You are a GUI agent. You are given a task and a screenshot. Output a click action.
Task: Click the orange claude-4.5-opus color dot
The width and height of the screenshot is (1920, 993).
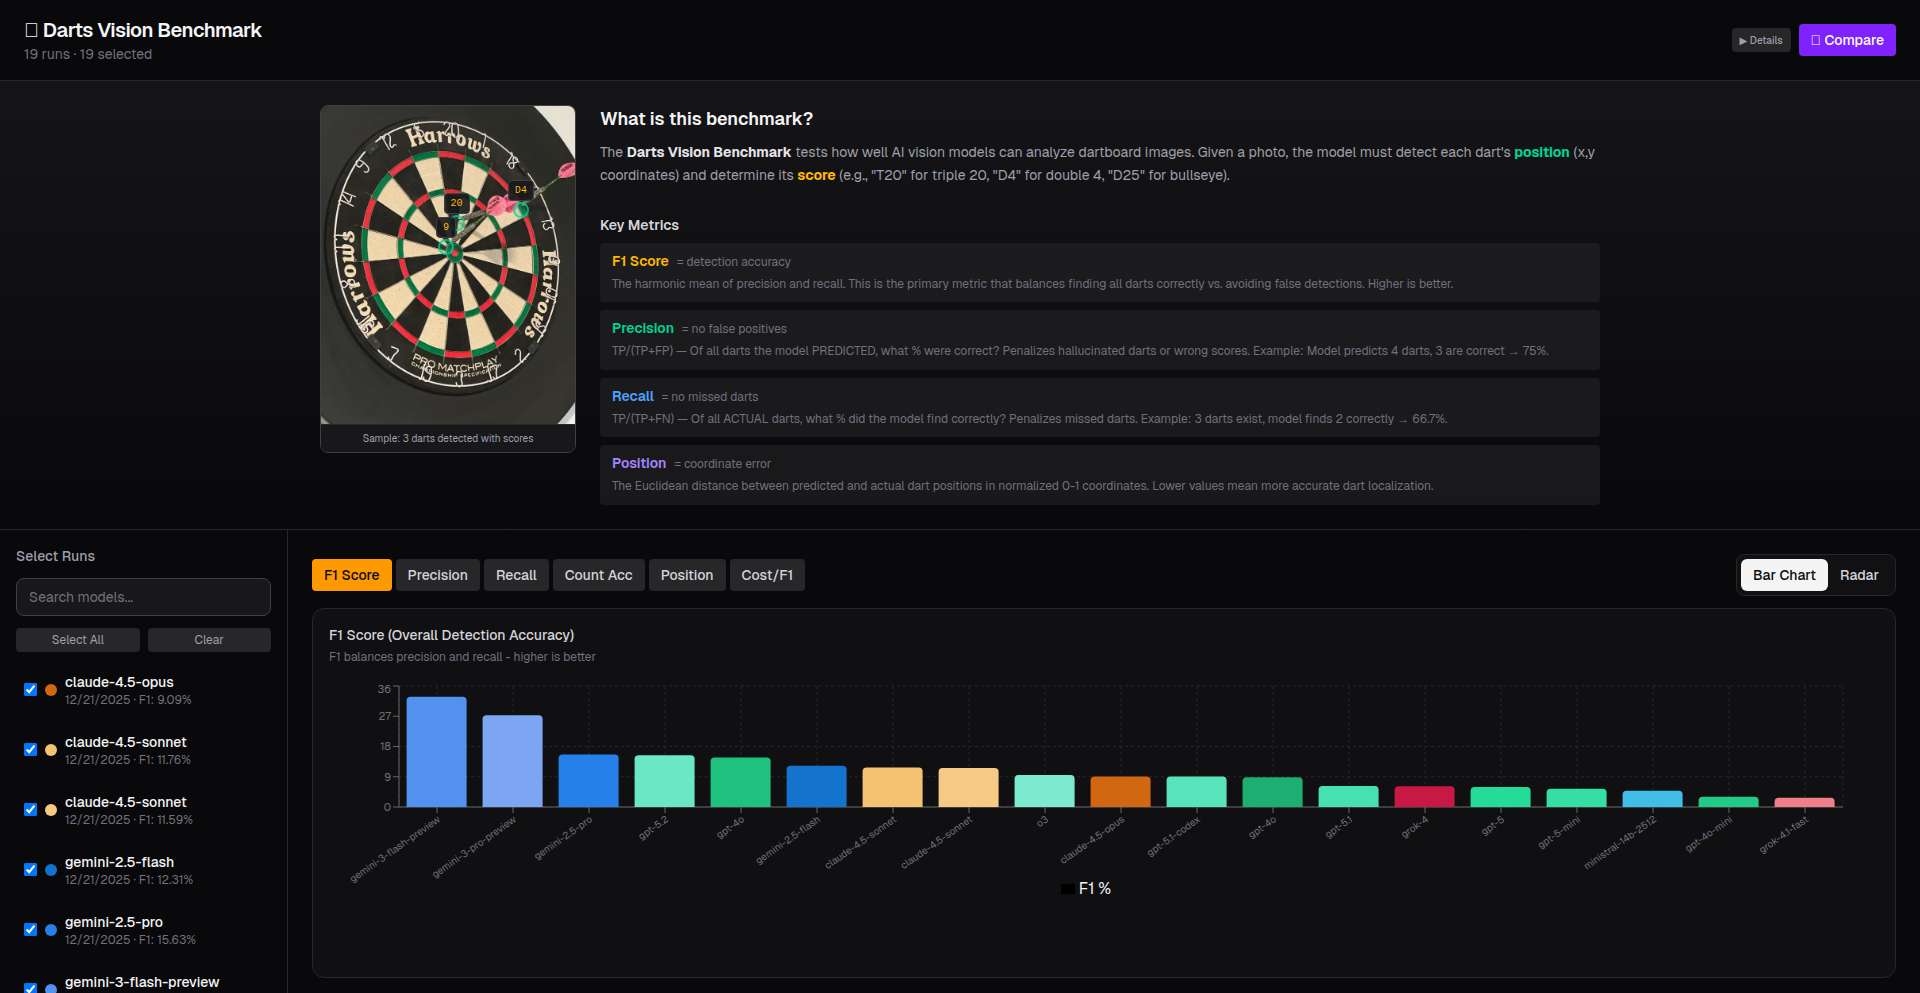[x=51, y=690]
